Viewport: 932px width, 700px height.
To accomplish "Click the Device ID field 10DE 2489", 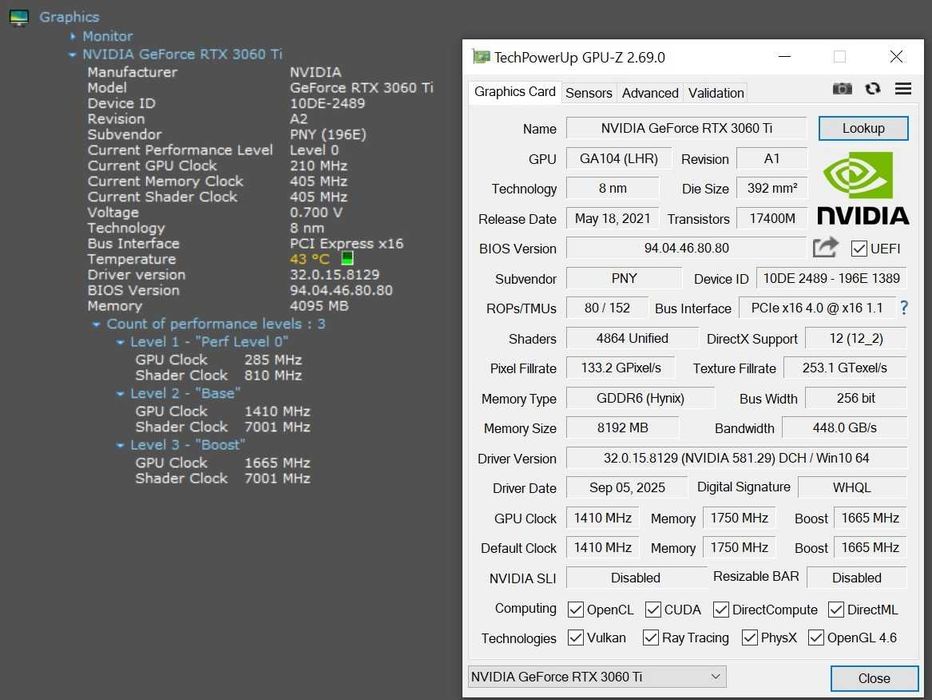I will pos(832,278).
